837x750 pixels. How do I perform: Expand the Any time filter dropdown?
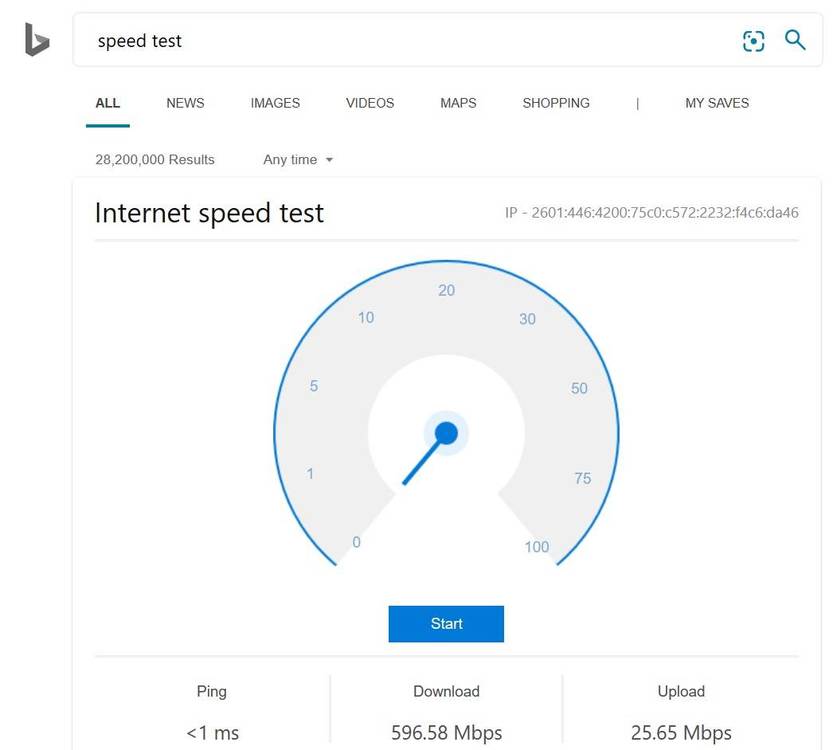(x=298, y=160)
